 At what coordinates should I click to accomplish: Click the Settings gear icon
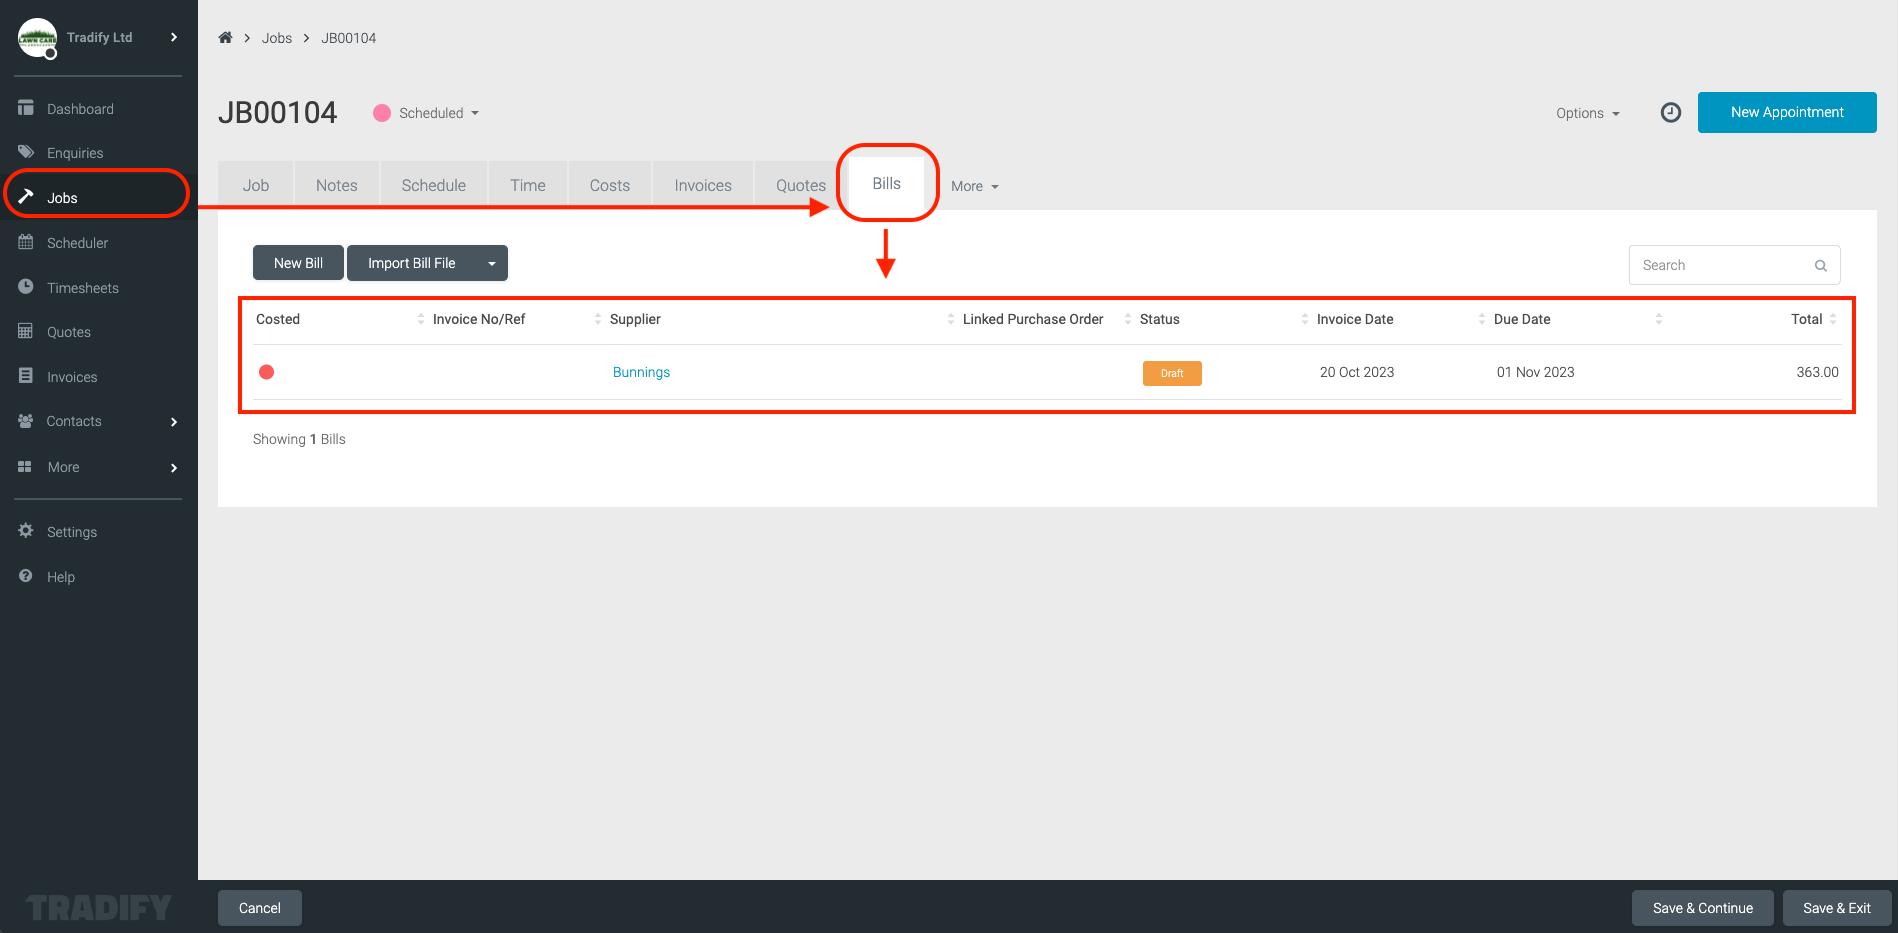pyautogui.click(x=25, y=531)
